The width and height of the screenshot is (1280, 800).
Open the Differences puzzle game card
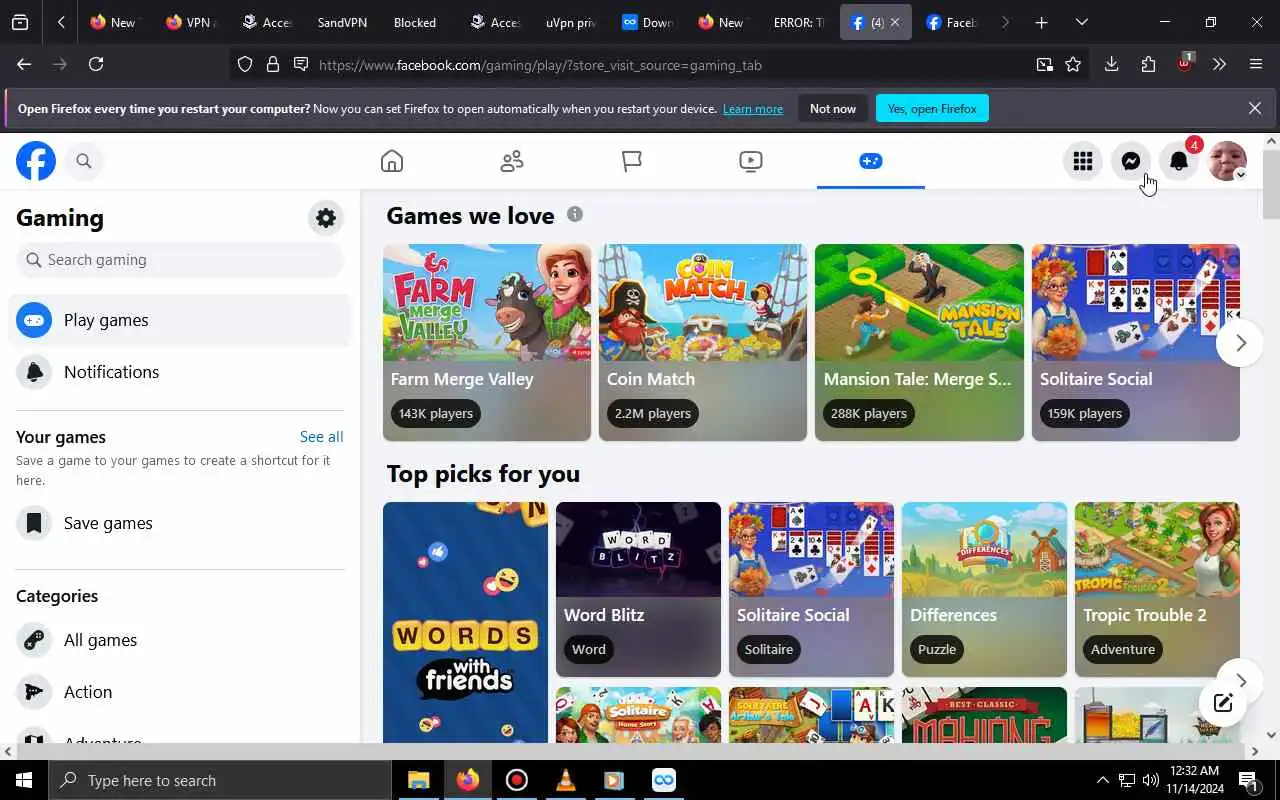984,589
